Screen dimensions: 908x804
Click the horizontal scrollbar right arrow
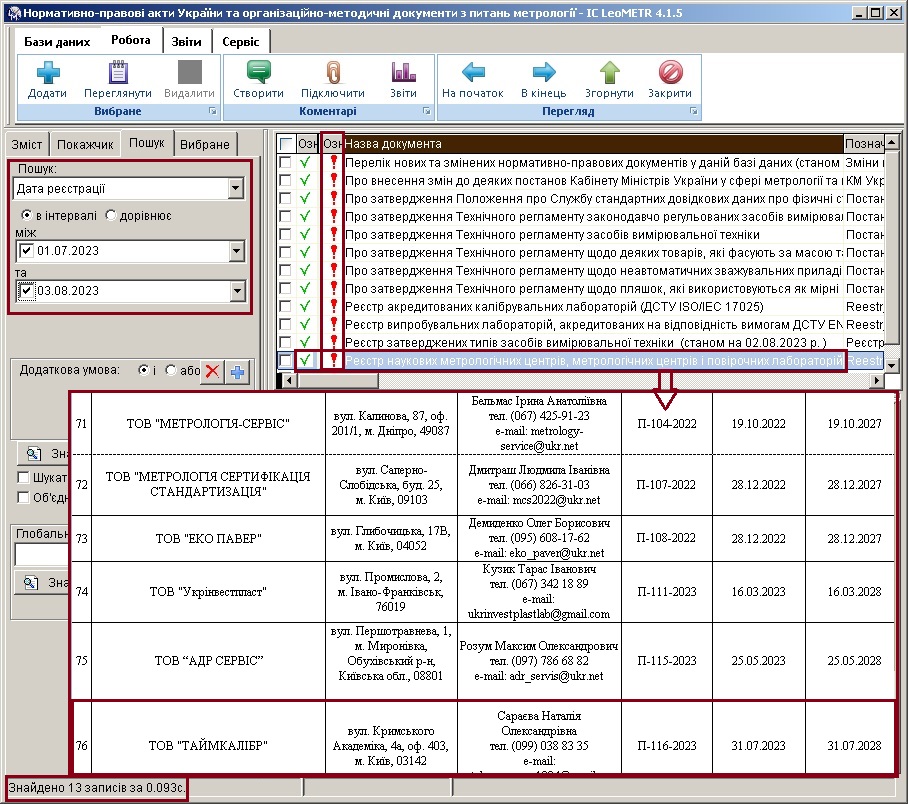point(878,381)
